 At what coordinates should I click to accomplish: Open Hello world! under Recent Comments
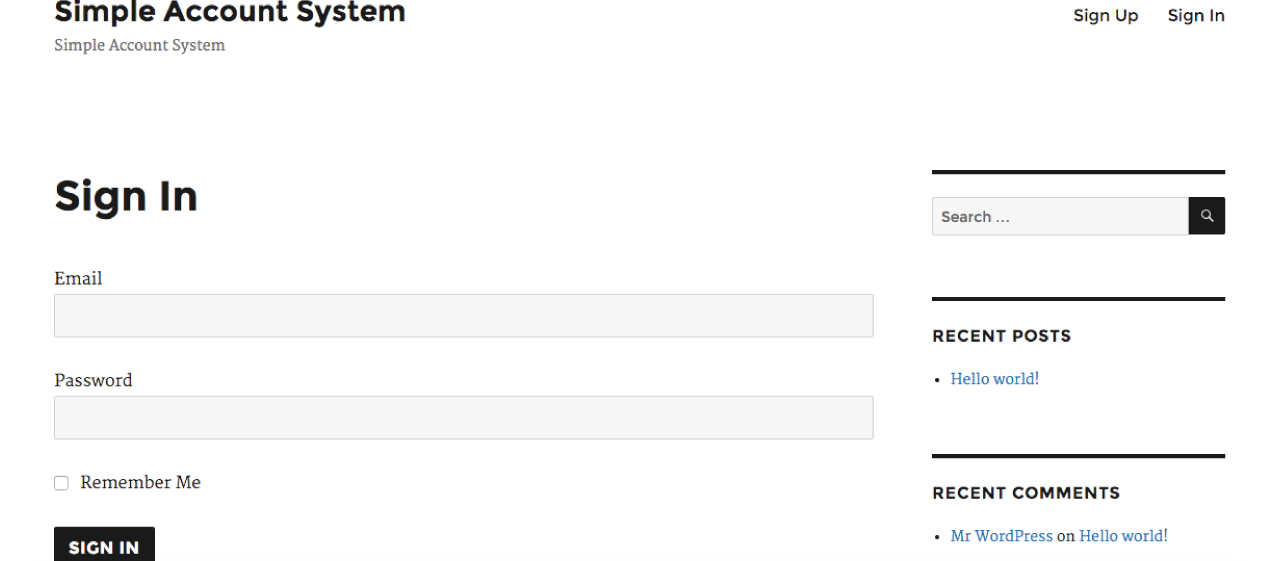click(x=1123, y=536)
